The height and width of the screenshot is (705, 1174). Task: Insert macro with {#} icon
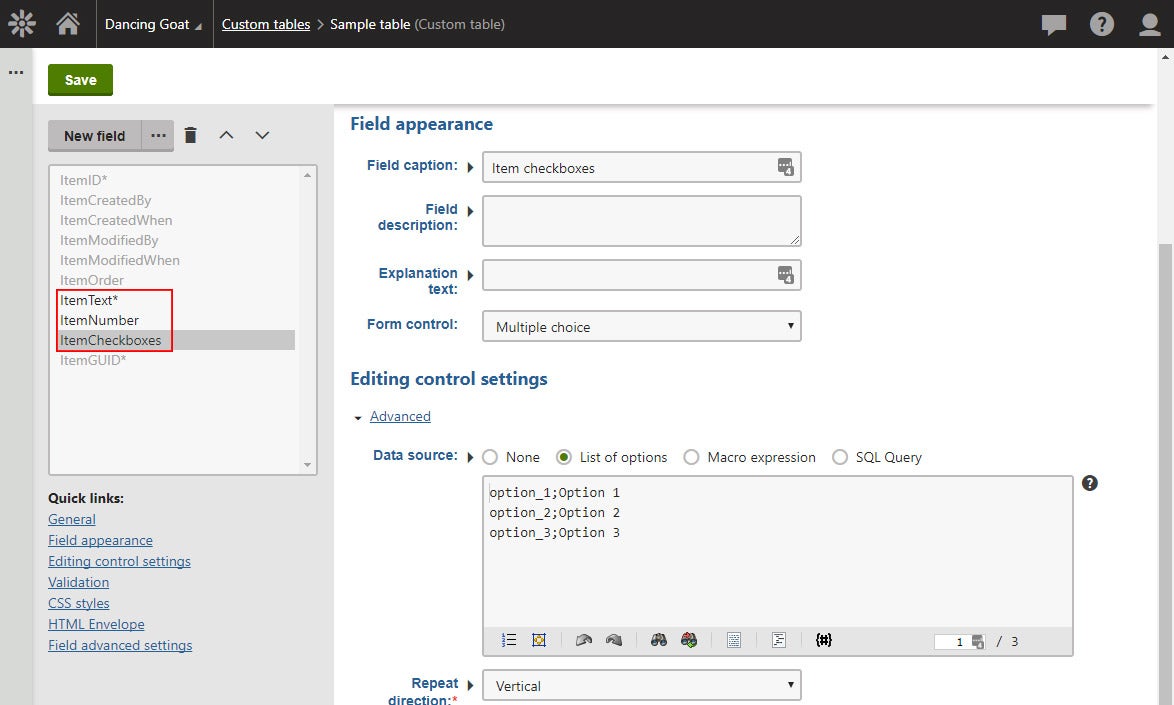(824, 640)
